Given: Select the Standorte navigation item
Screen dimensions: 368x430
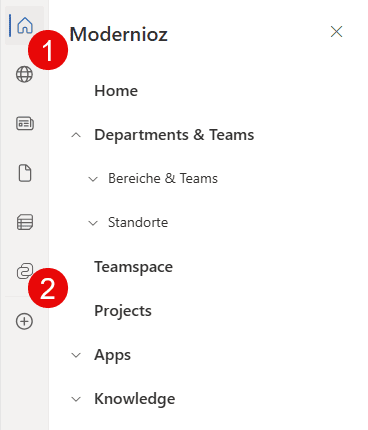Looking at the screenshot, I should click(138, 222).
